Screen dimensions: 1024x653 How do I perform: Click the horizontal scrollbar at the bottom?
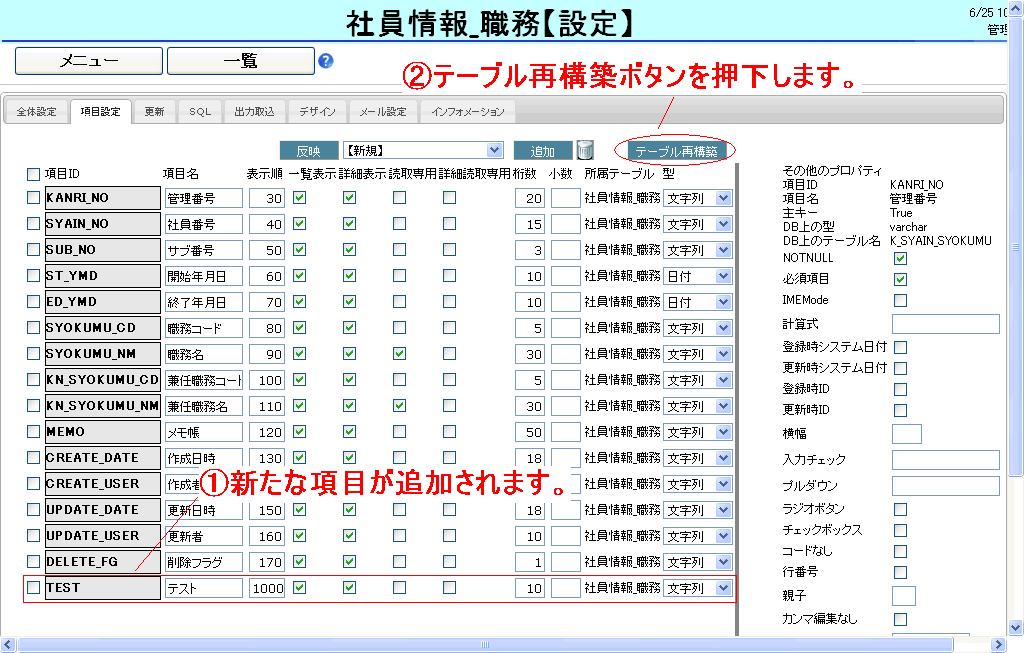[500, 644]
